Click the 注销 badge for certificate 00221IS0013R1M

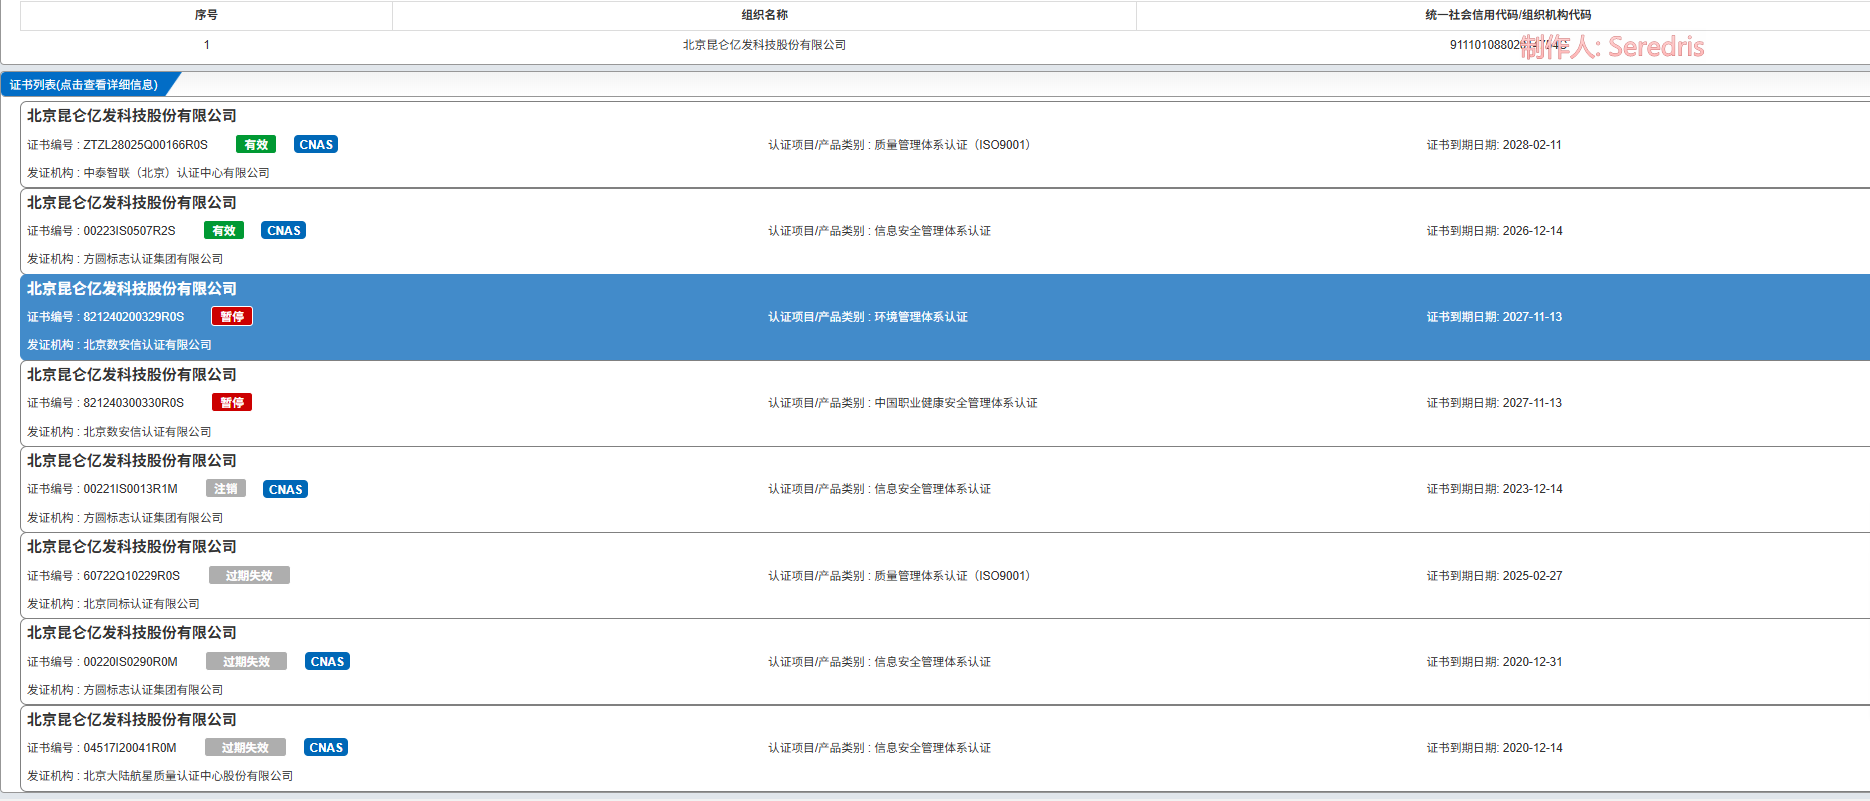226,489
